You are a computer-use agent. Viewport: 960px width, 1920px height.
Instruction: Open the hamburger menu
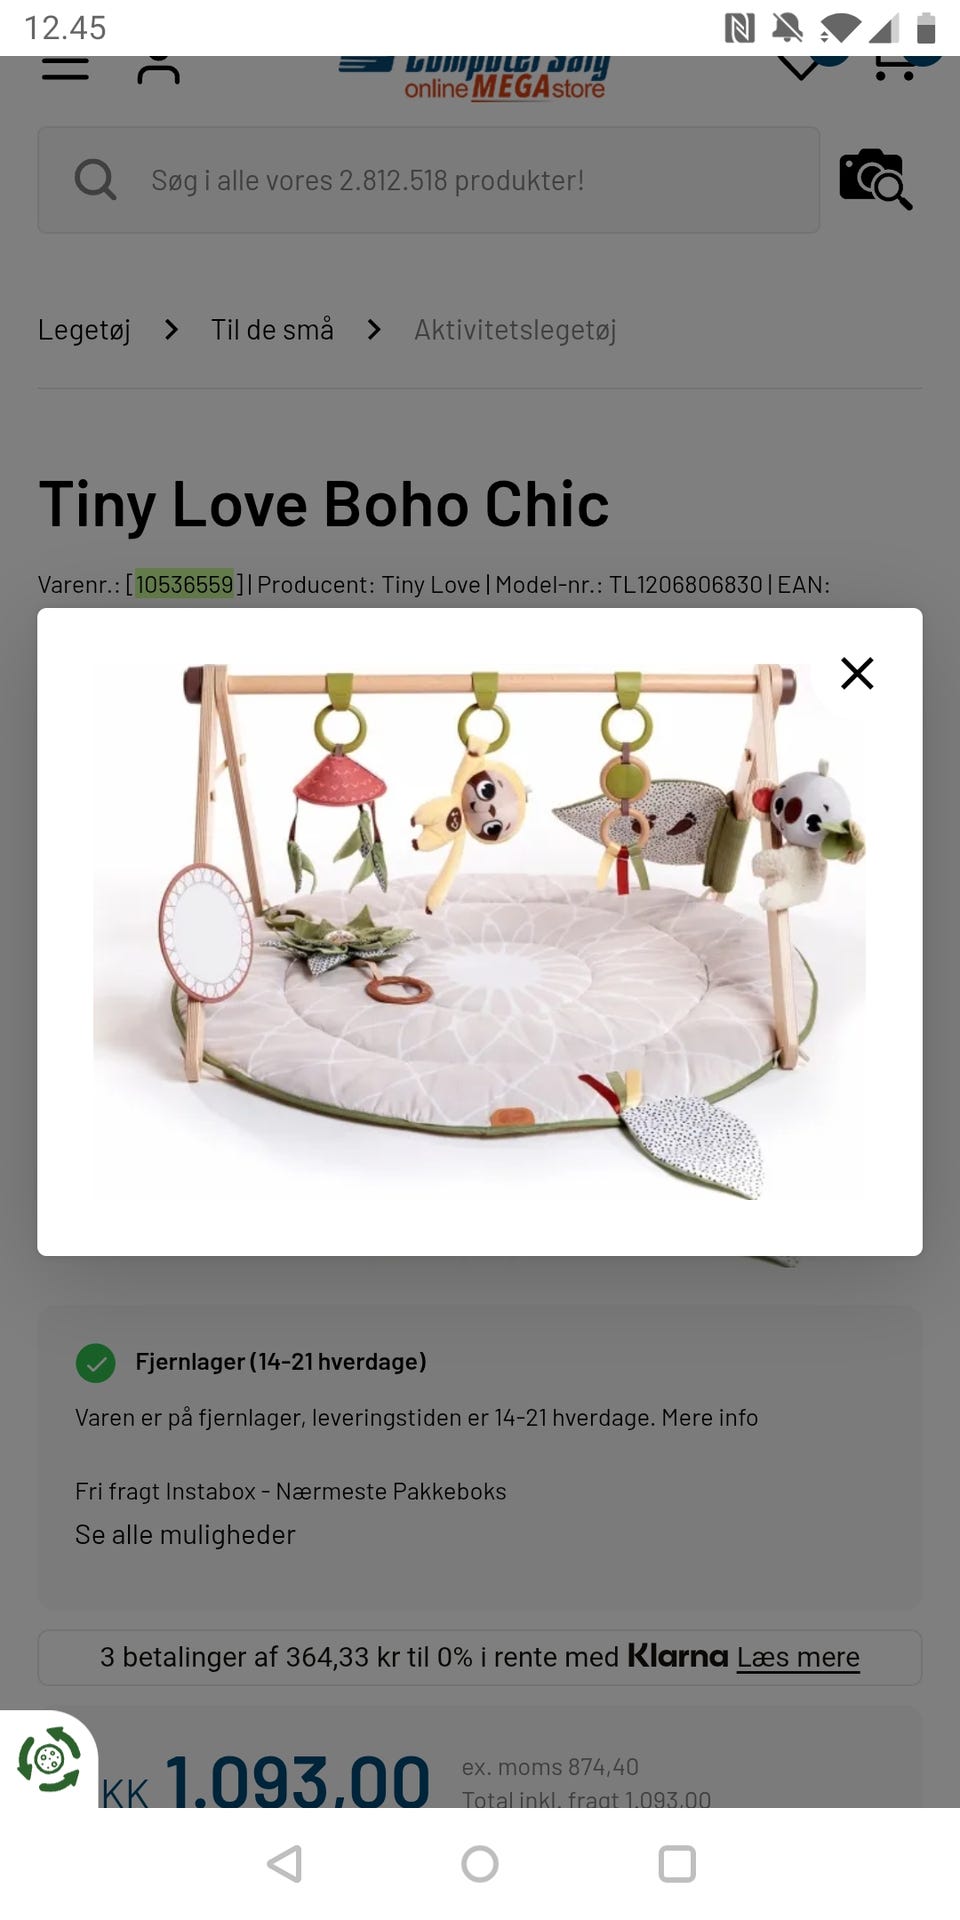[65, 69]
